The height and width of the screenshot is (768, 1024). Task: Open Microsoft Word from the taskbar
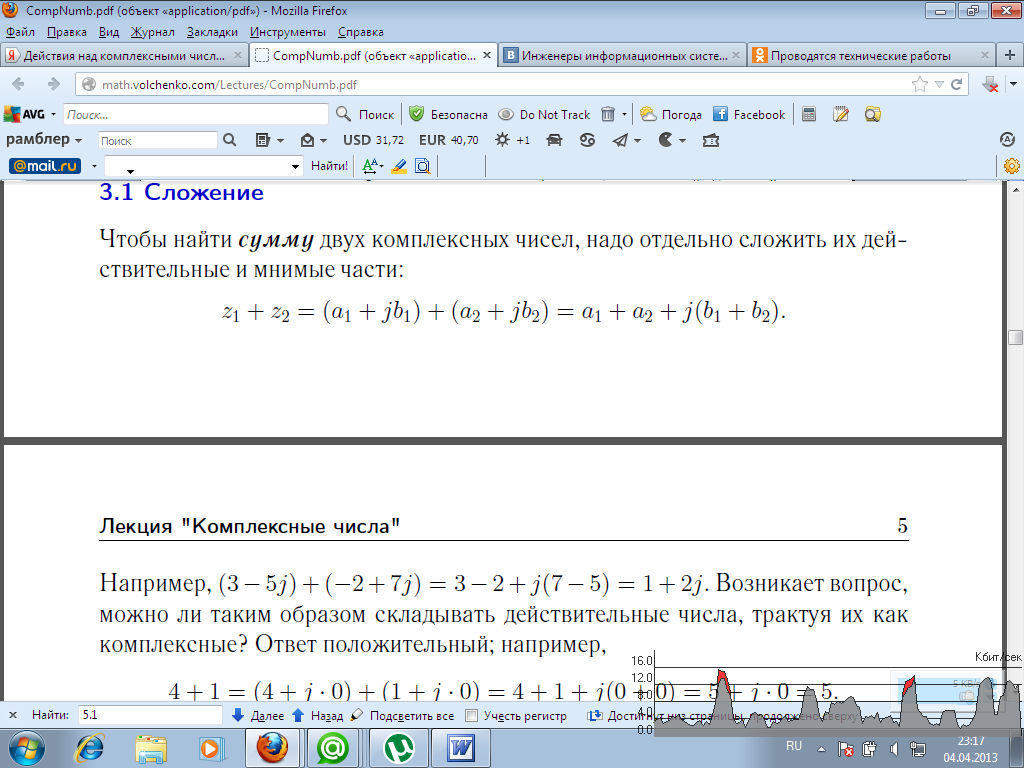click(461, 748)
